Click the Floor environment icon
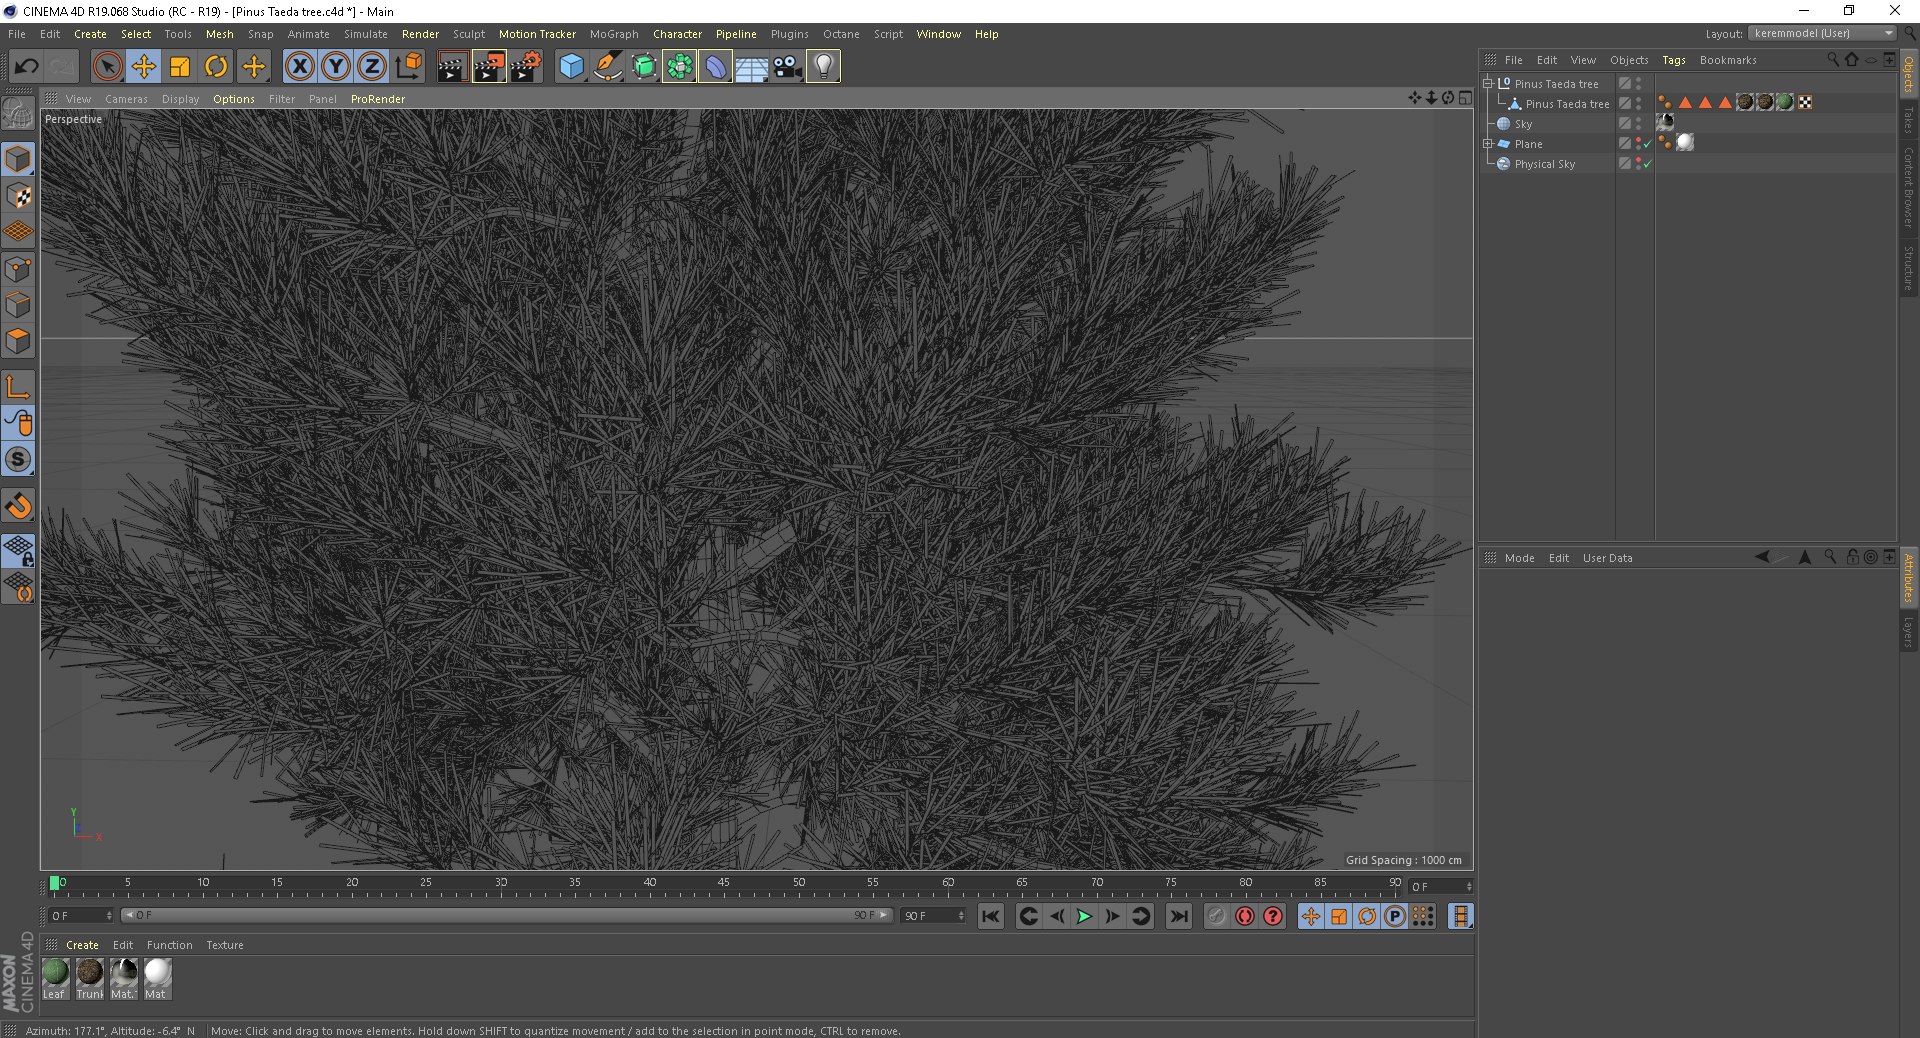 point(751,67)
